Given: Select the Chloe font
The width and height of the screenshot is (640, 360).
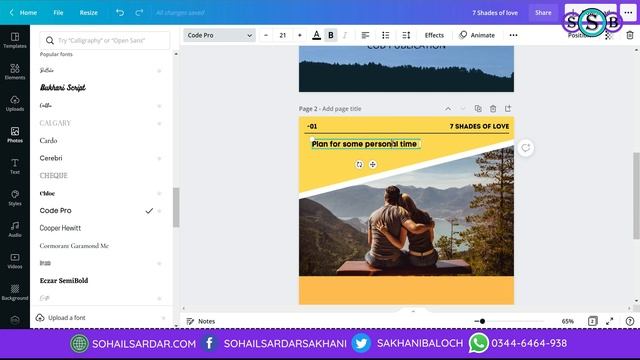Looking at the screenshot, I should (x=47, y=193).
